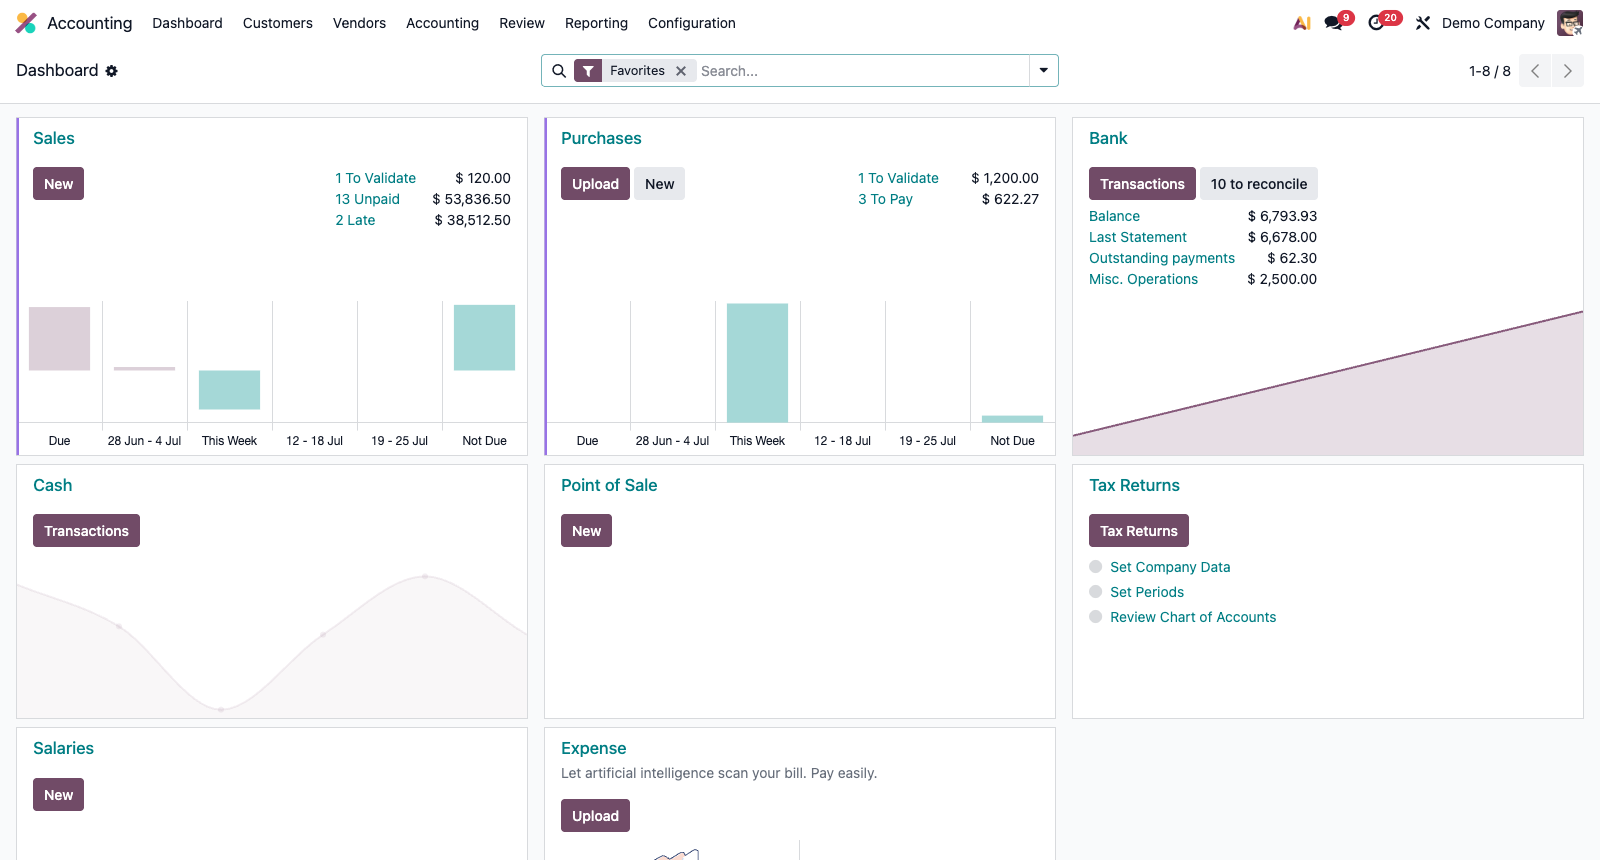
Task: Click Upload in the Purchases card
Action: [x=595, y=184]
